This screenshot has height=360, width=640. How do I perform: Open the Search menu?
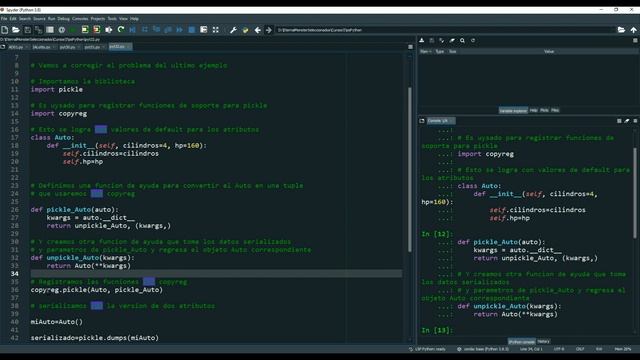(25, 19)
